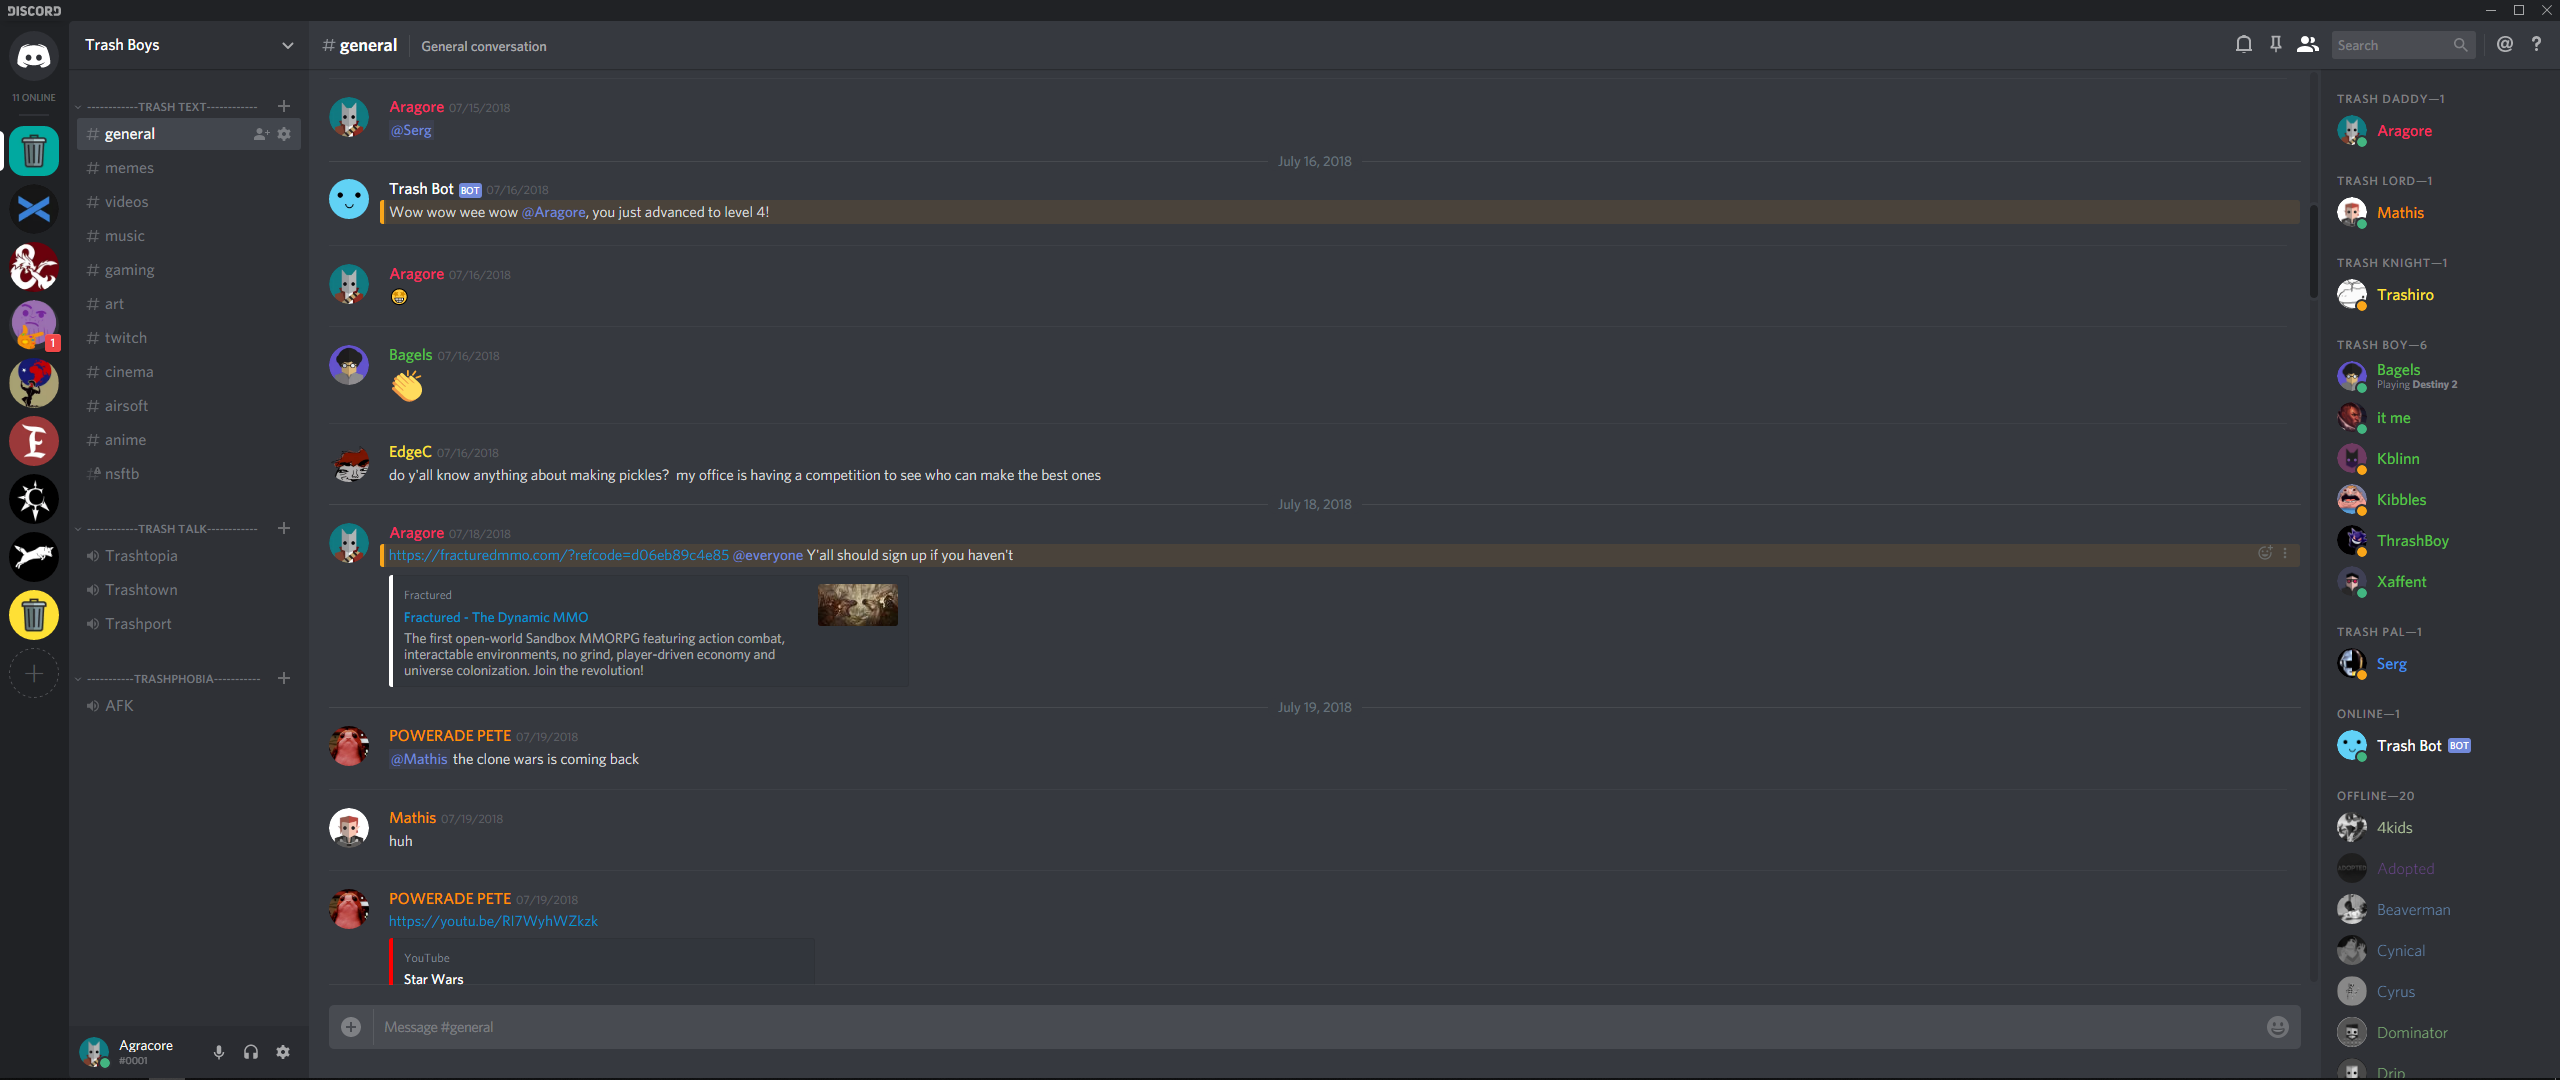This screenshot has width=2560, height=1080.
Task: Toggle deafen headphones icon
Action: (251, 1052)
